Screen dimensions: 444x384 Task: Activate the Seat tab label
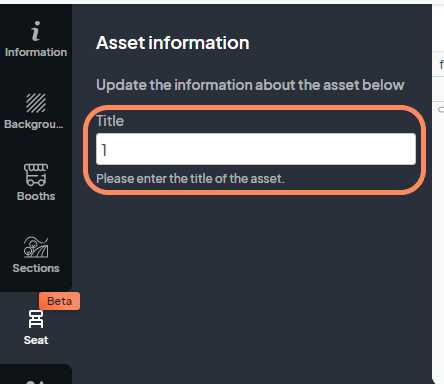(x=36, y=340)
